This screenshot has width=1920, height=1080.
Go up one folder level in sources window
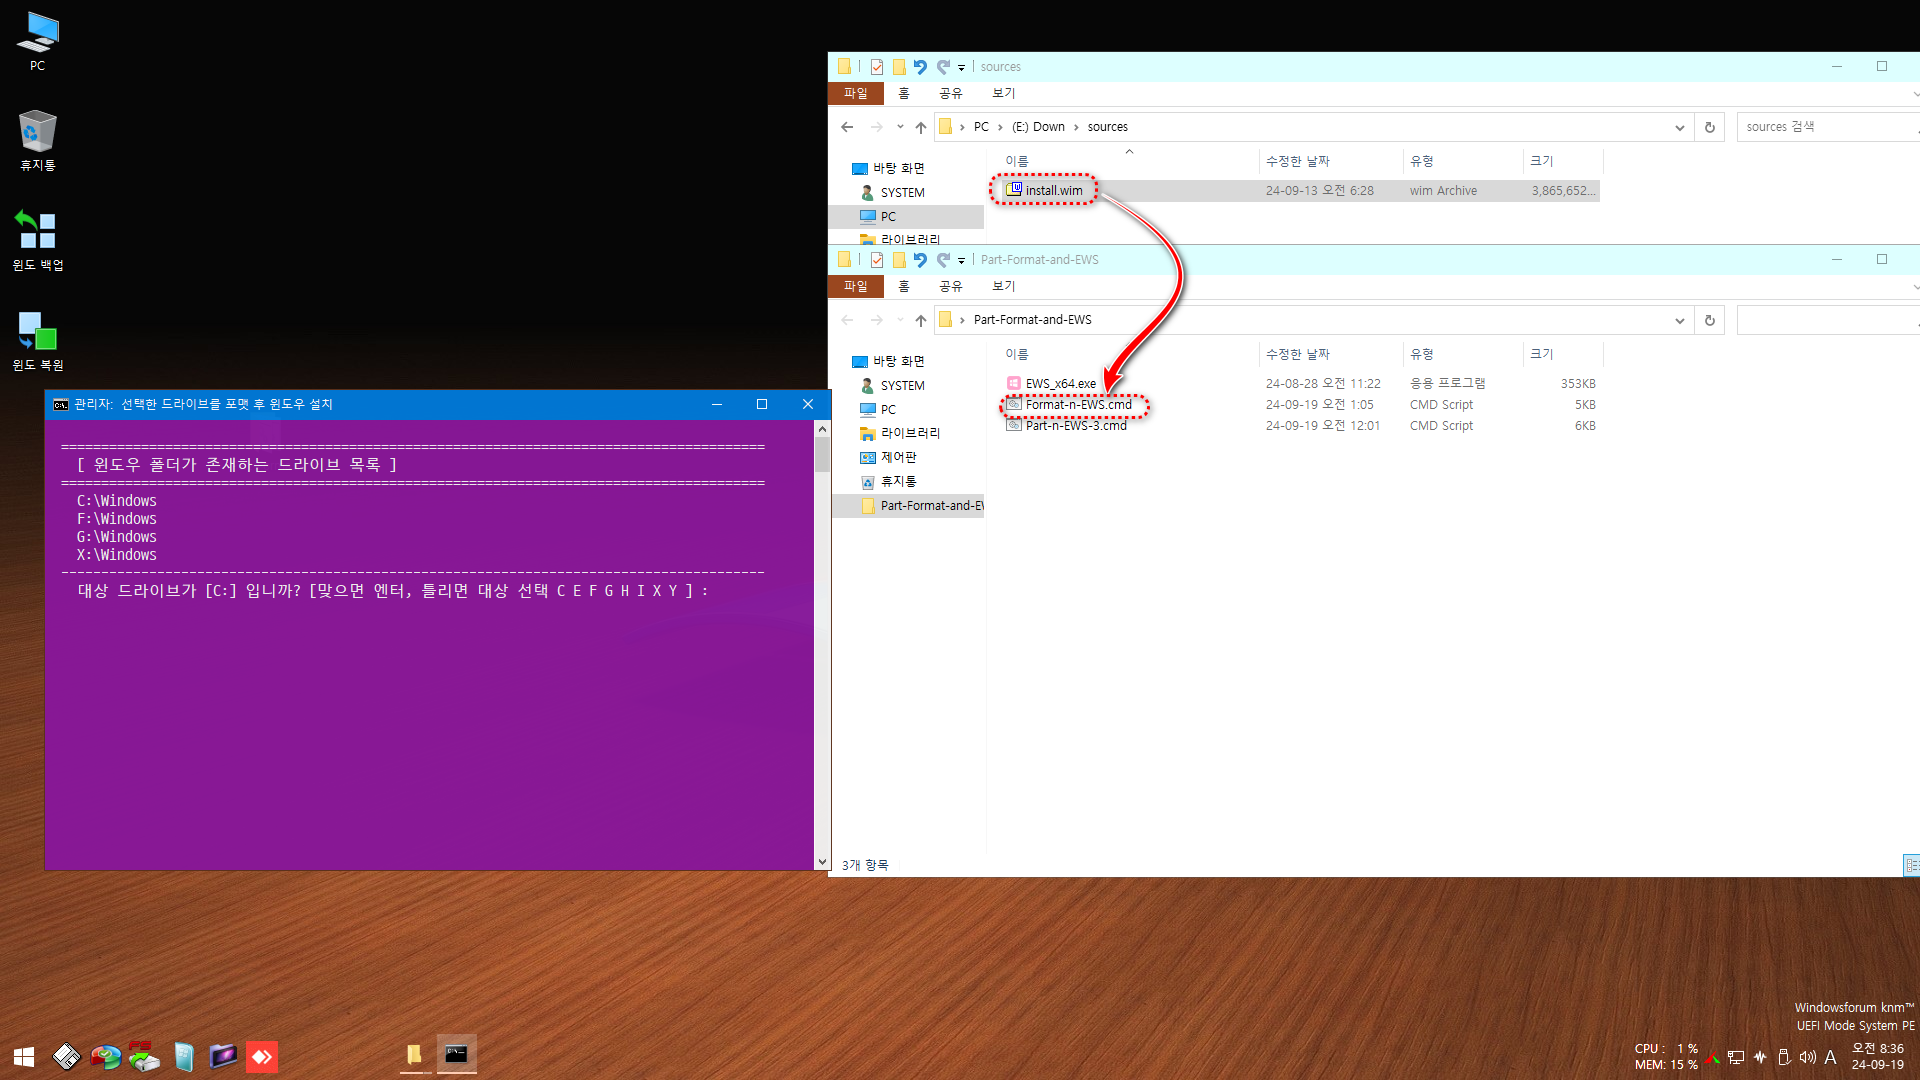coord(921,127)
